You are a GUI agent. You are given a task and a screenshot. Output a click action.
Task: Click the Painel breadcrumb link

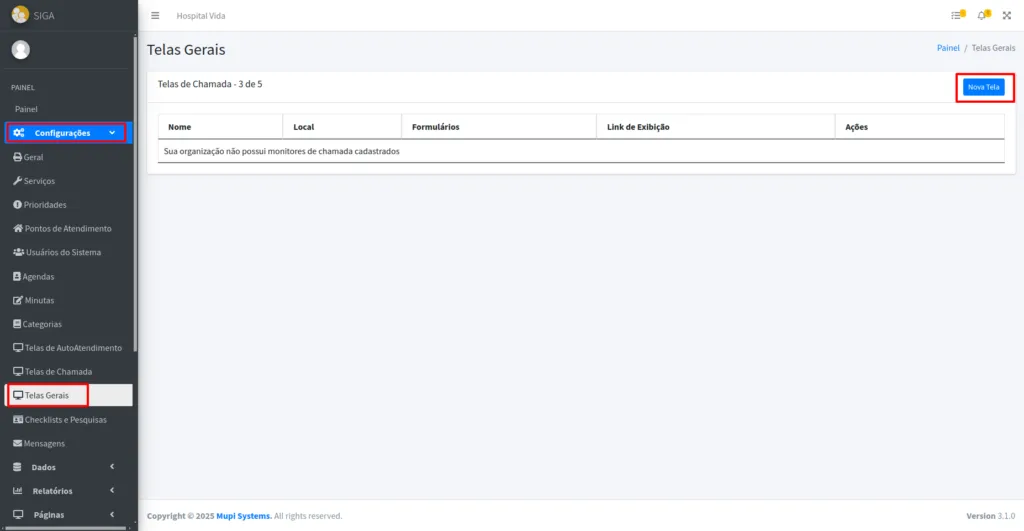click(x=948, y=48)
